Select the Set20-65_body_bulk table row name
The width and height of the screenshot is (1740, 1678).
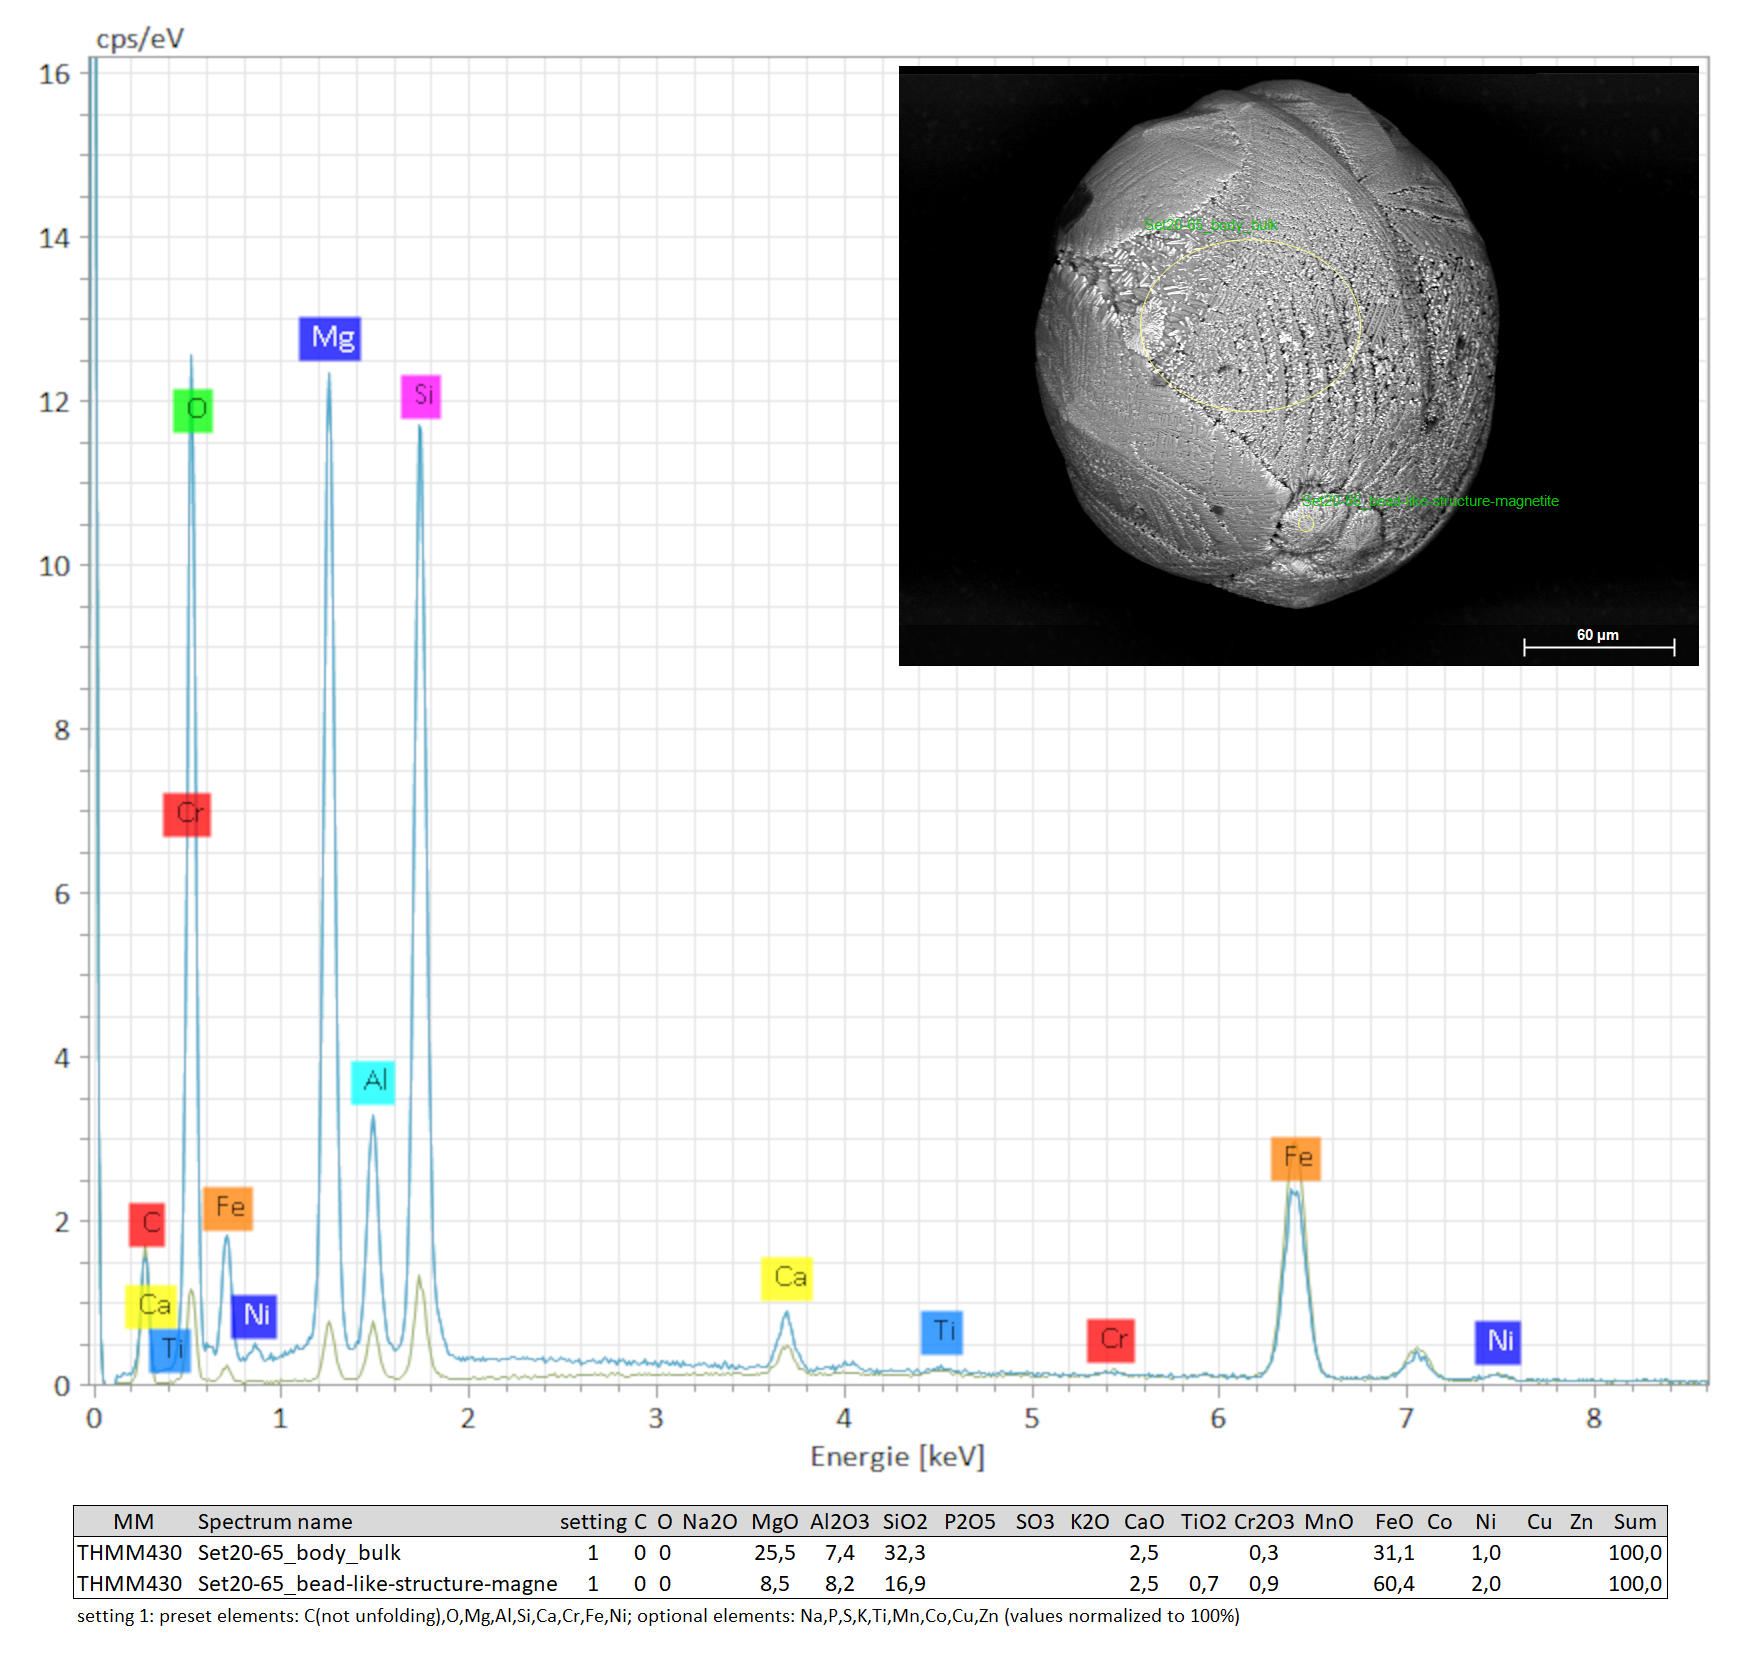coord(299,1552)
